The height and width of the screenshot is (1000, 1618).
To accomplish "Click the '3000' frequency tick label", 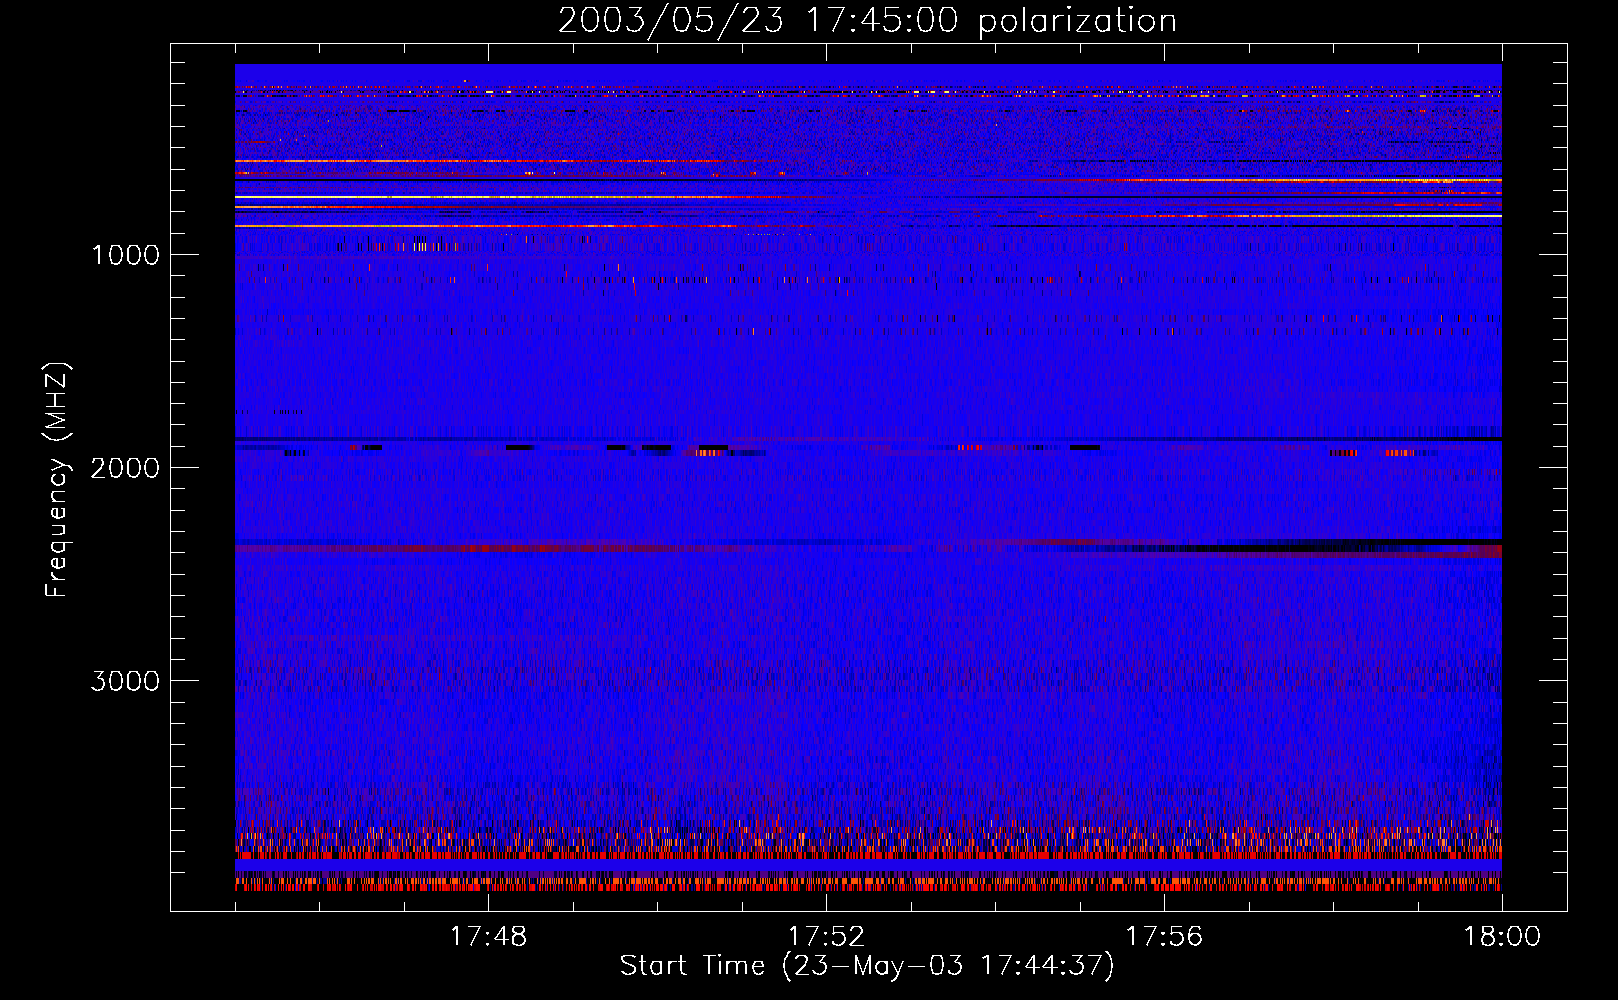I will (125, 681).
